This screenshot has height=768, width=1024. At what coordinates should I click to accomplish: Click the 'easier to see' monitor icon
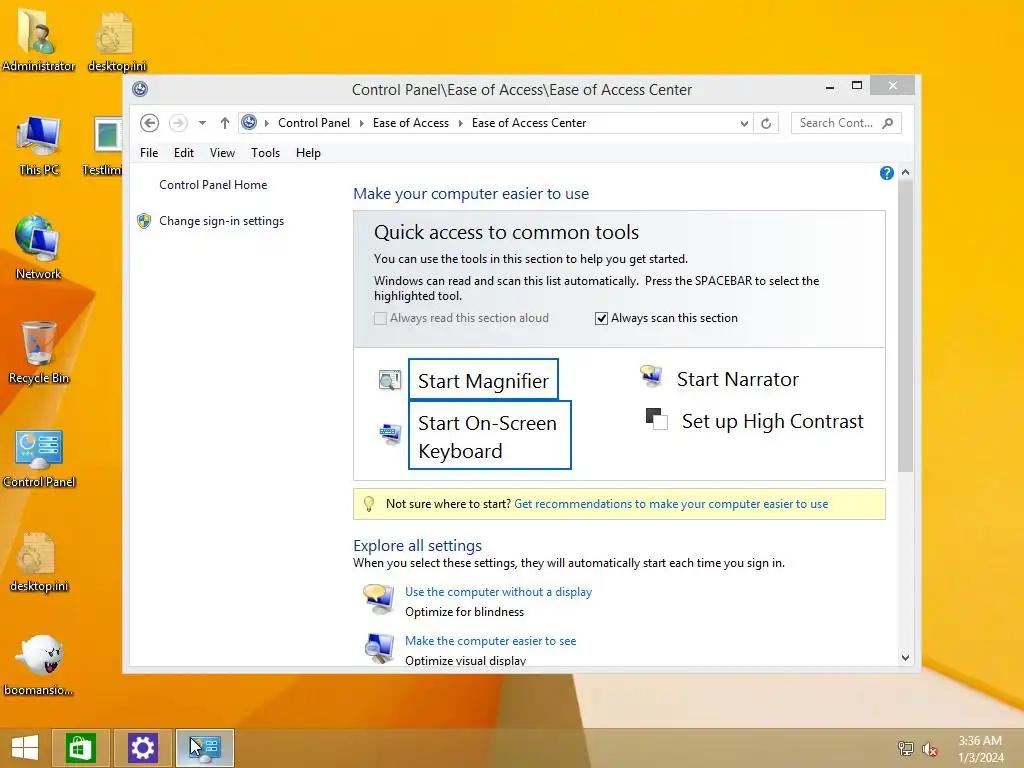379,648
